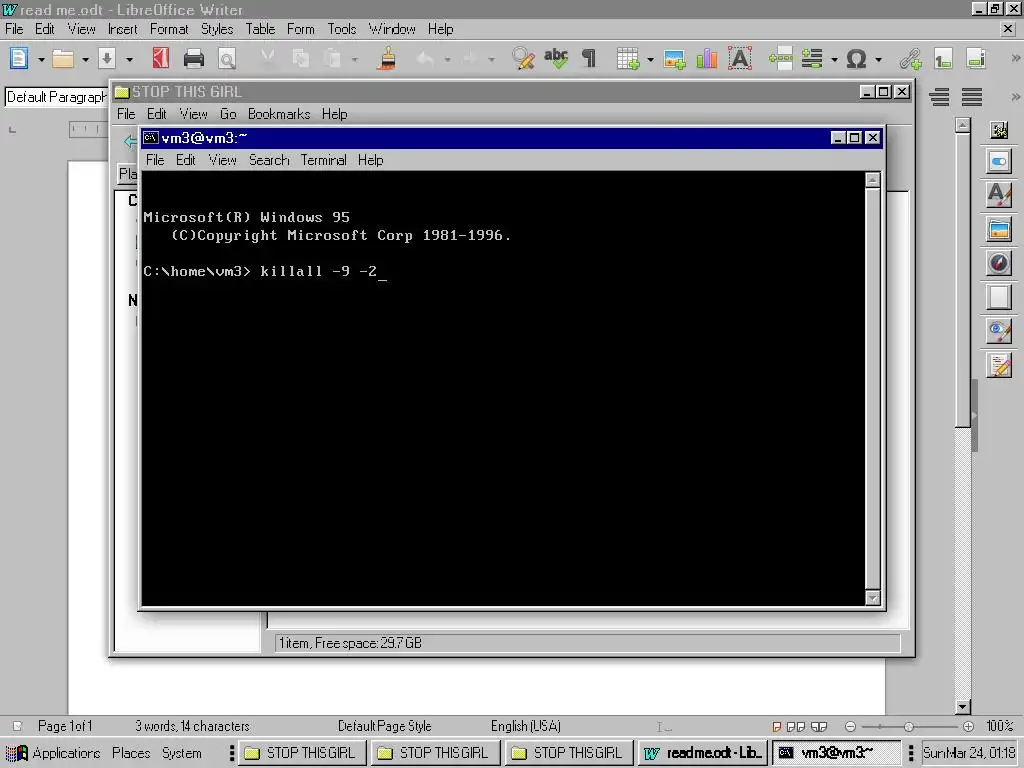This screenshot has width=1024, height=768.
Task: Expand the formatting toolbar overflow chevron
Action: tap(1015, 97)
